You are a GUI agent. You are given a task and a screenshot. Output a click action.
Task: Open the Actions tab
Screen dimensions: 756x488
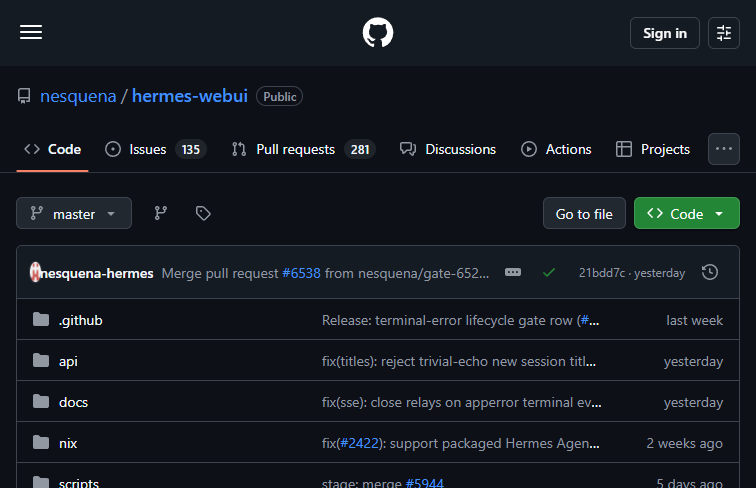(556, 149)
